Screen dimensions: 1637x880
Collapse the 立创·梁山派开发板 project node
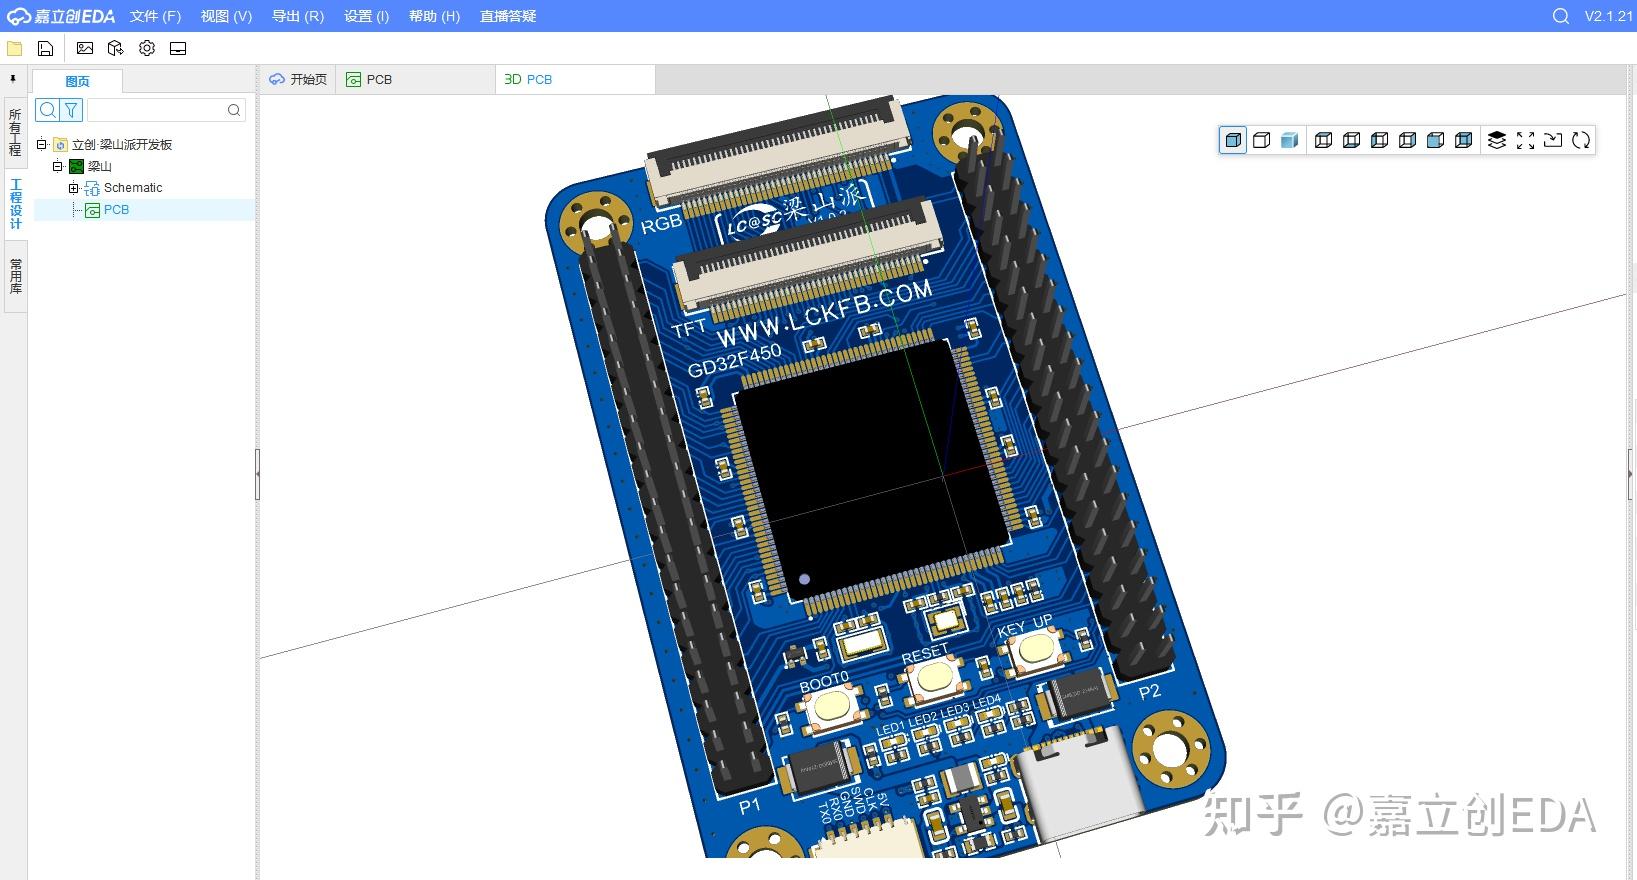[x=42, y=144]
